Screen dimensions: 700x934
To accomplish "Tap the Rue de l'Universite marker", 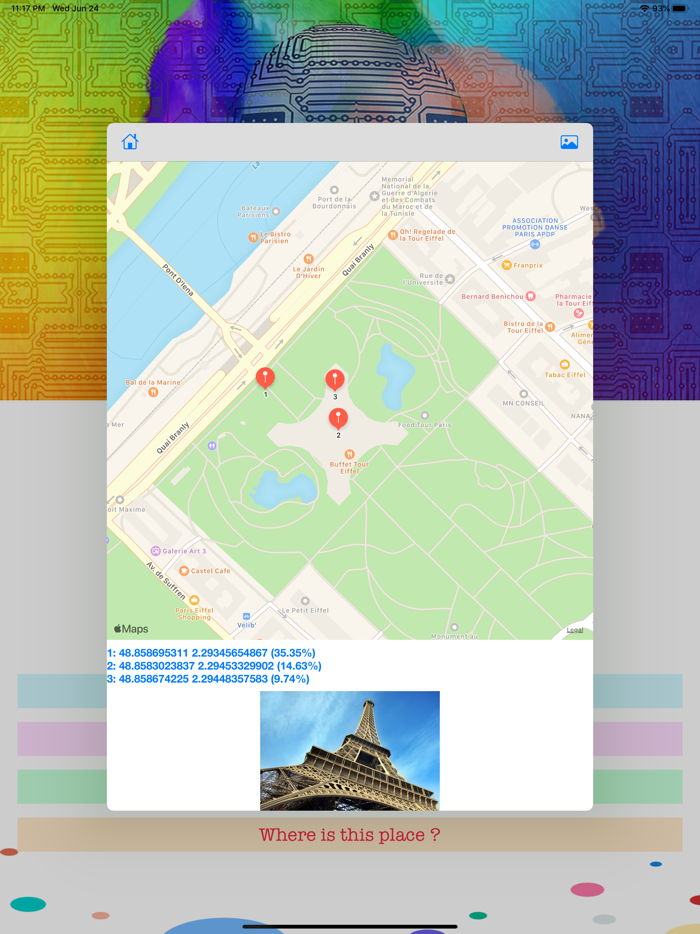I will pos(450,279).
